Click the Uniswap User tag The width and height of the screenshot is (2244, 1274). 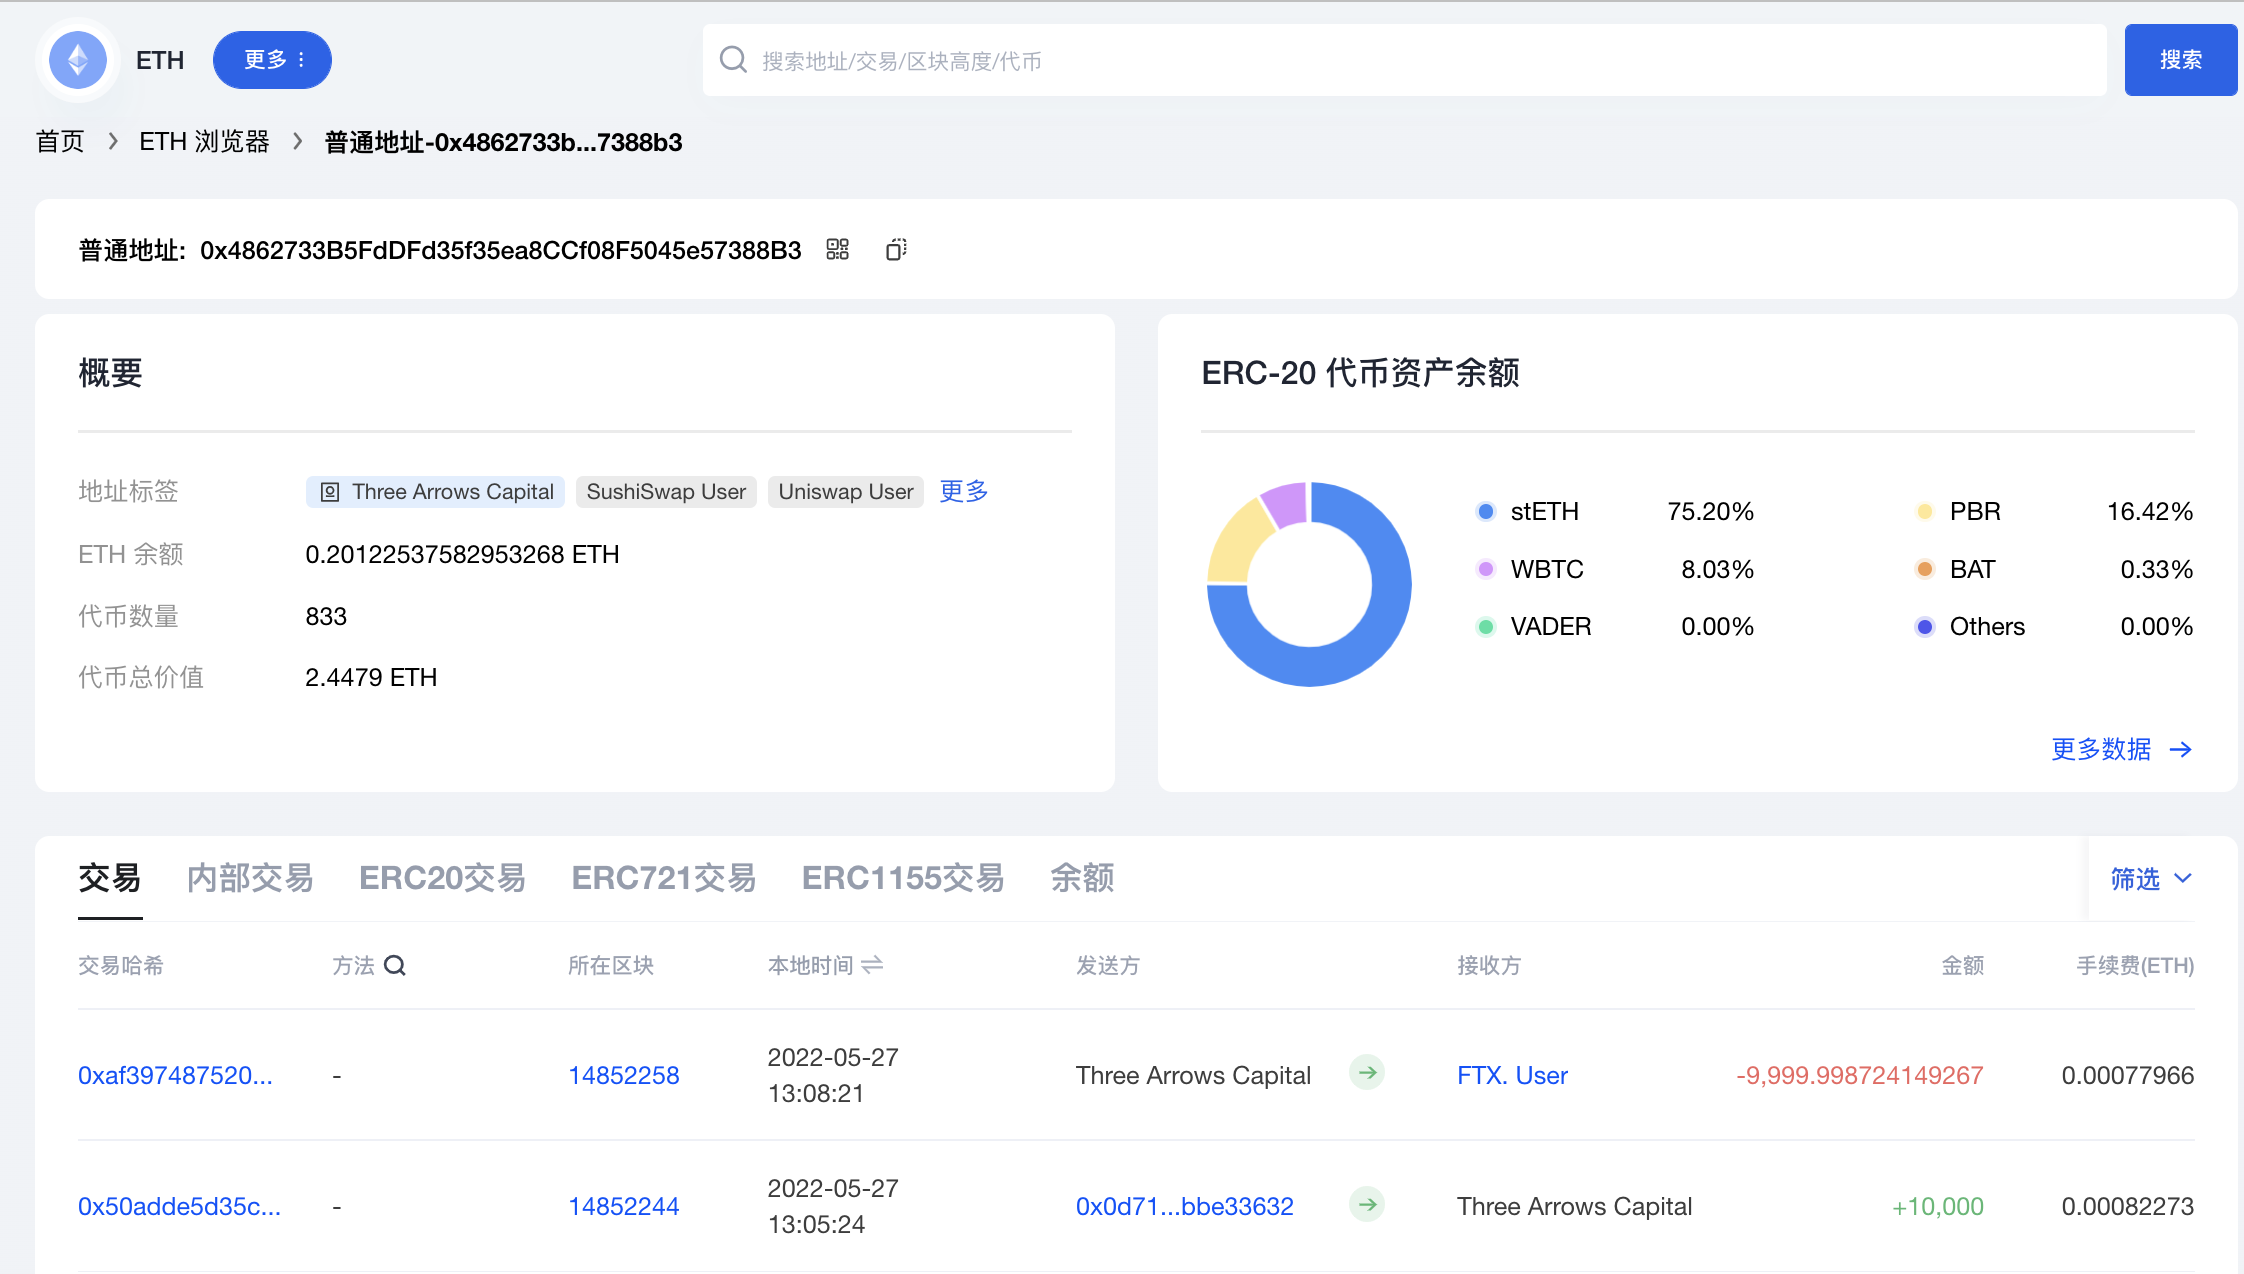(845, 492)
